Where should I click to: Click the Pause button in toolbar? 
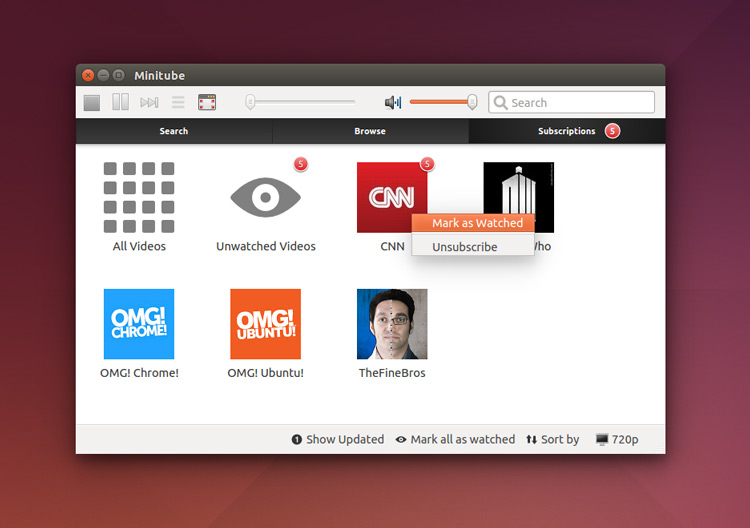coord(121,102)
